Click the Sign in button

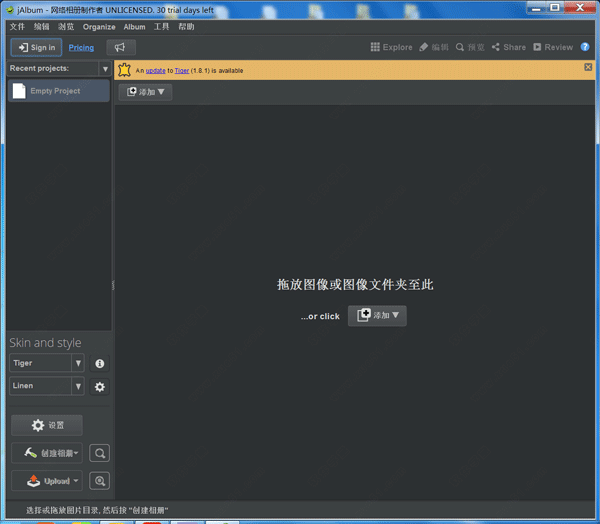click(36, 47)
